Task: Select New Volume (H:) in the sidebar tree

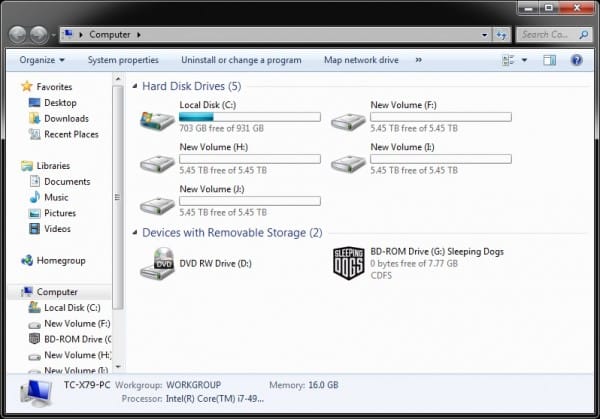Action: [78, 355]
